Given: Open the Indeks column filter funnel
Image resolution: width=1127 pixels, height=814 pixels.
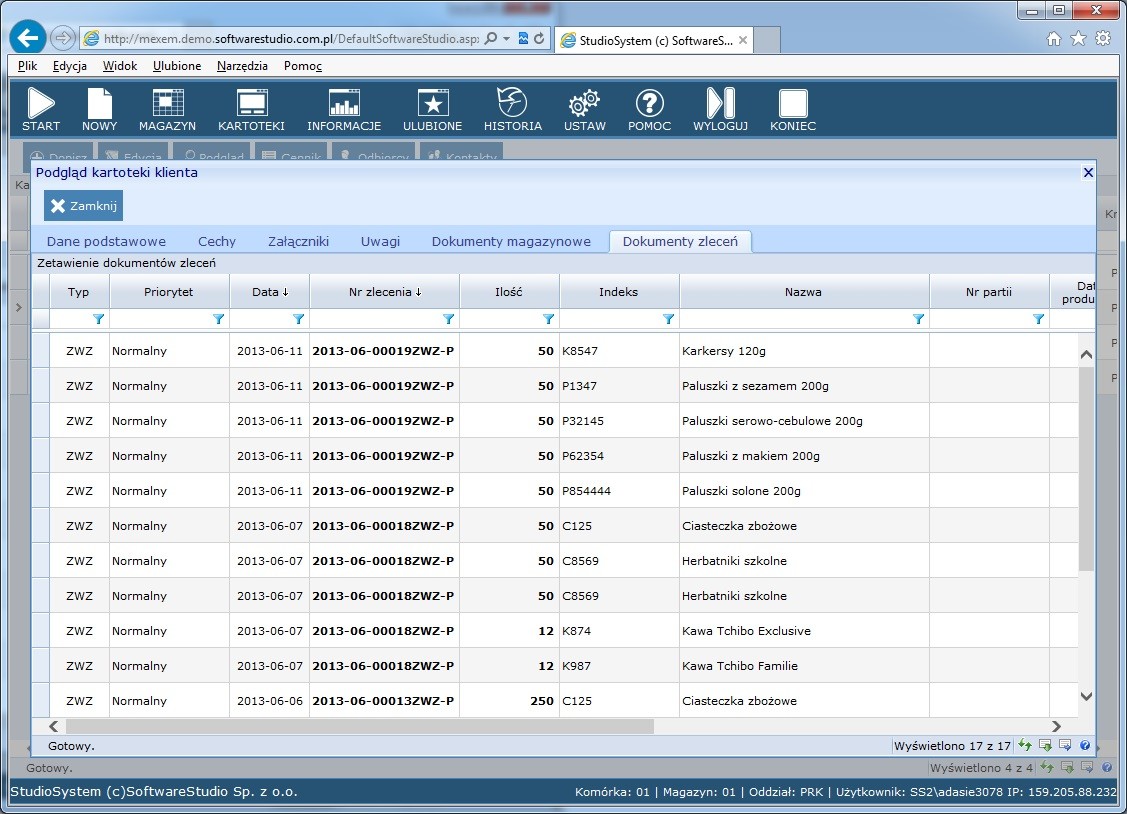Looking at the screenshot, I should (x=668, y=319).
